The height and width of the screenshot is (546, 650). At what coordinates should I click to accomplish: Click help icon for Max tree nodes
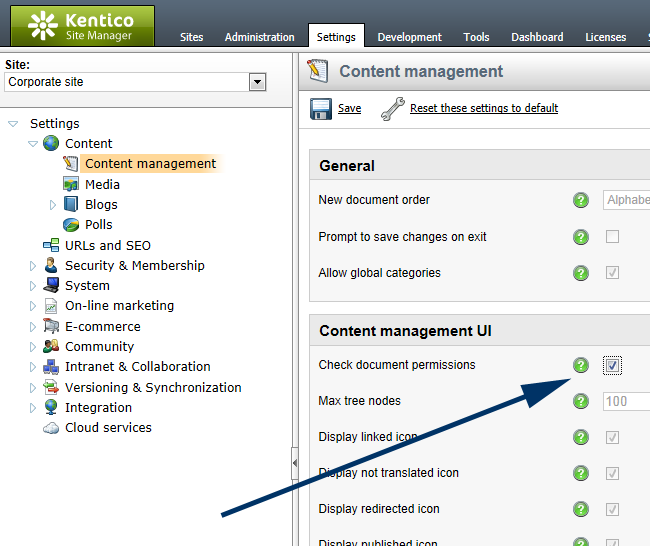tap(581, 402)
